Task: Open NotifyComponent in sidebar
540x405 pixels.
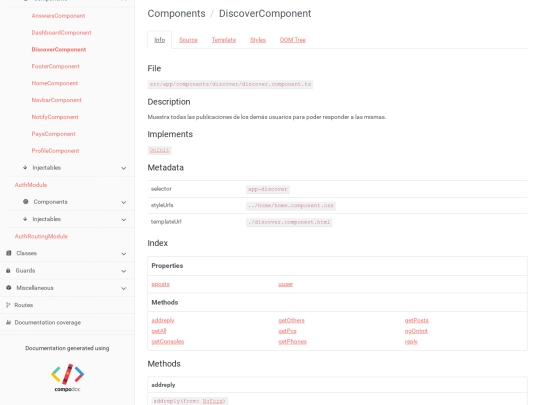Action: click(55, 117)
